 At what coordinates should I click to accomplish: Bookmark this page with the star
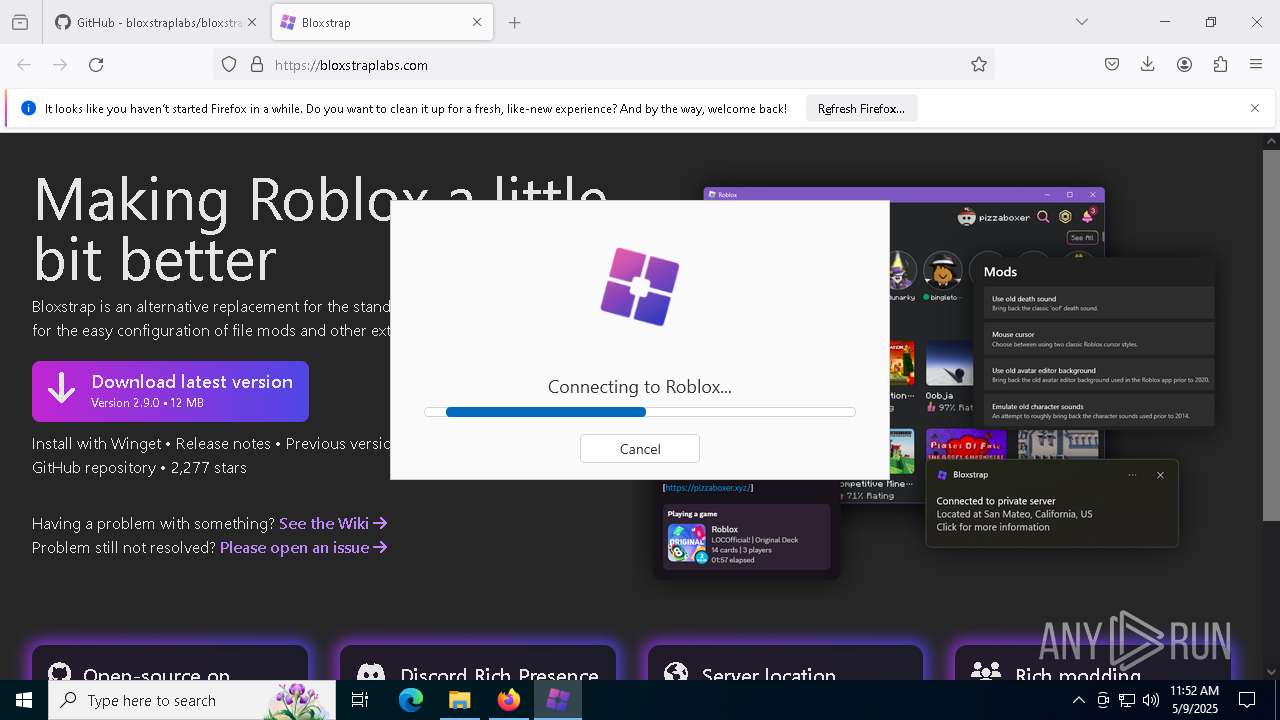[979, 65]
